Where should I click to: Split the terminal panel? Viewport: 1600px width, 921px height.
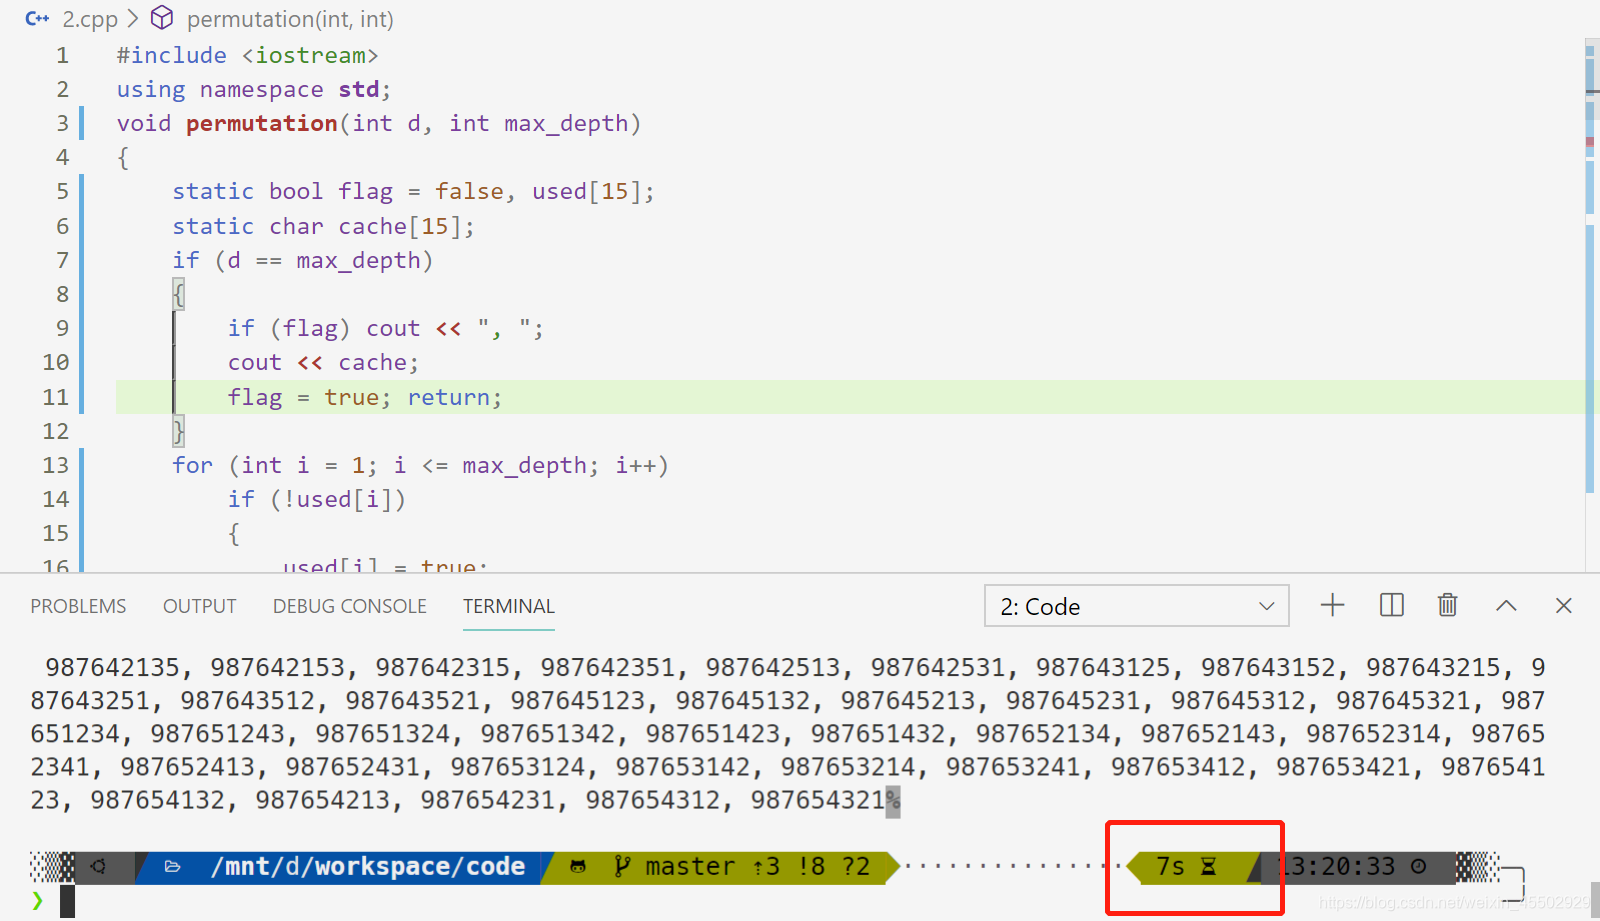pos(1391,605)
